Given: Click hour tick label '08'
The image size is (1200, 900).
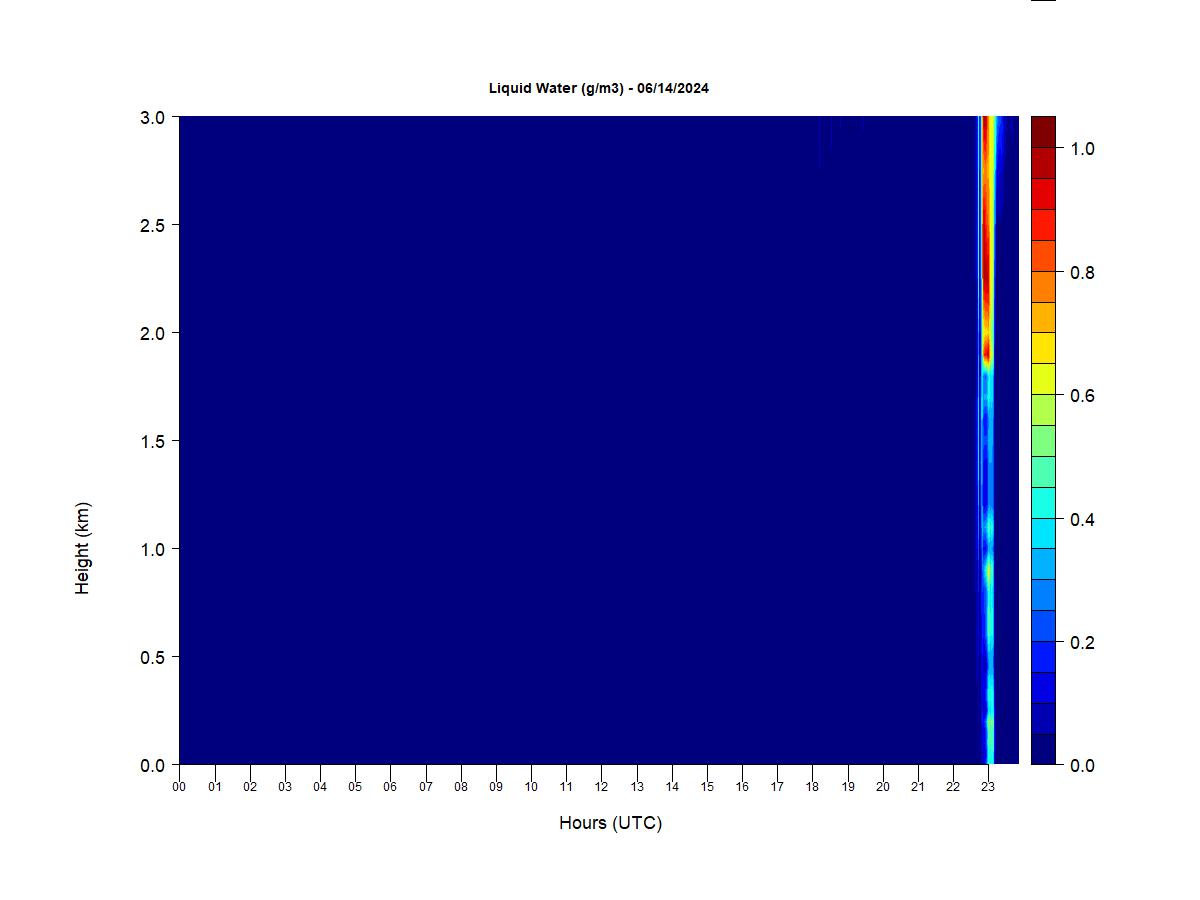Looking at the screenshot, I should 461,786.
